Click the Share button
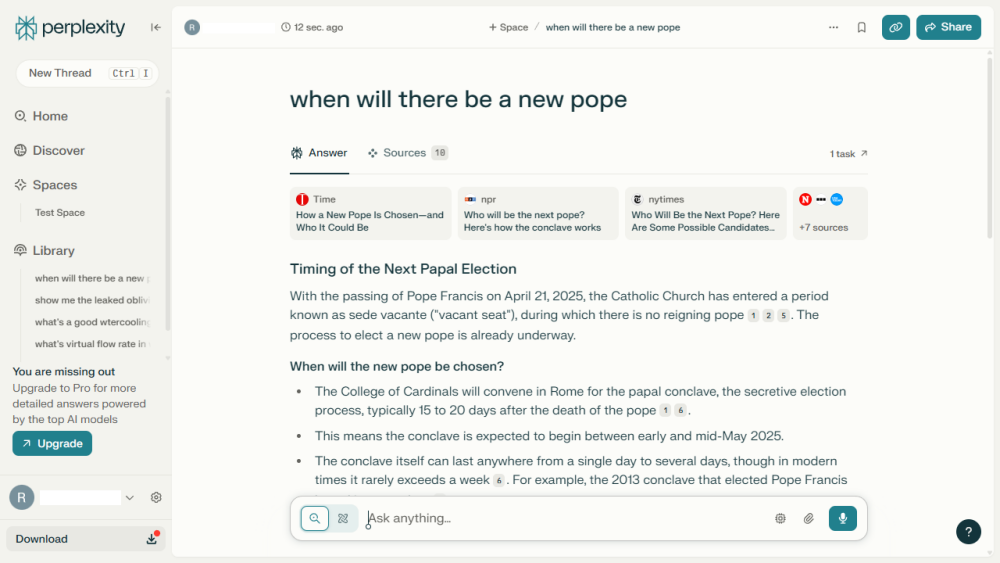 point(947,28)
